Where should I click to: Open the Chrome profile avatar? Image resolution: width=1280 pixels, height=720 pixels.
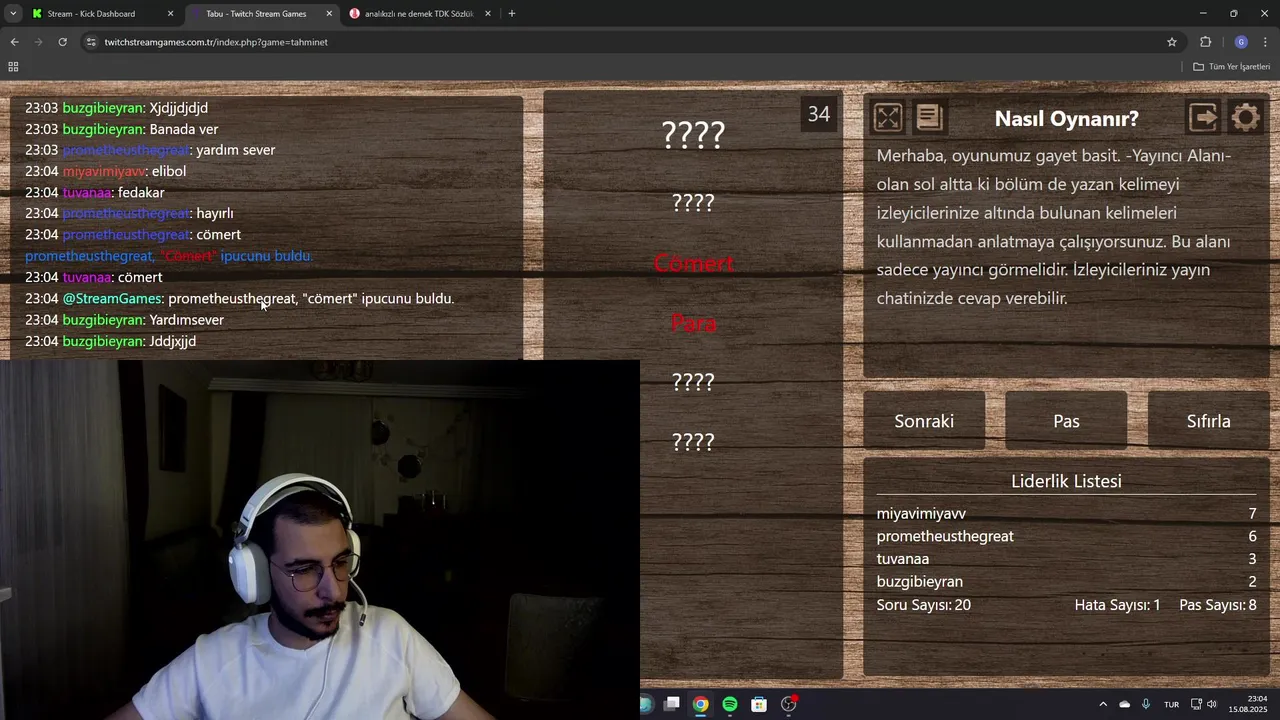[x=1241, y=42]
